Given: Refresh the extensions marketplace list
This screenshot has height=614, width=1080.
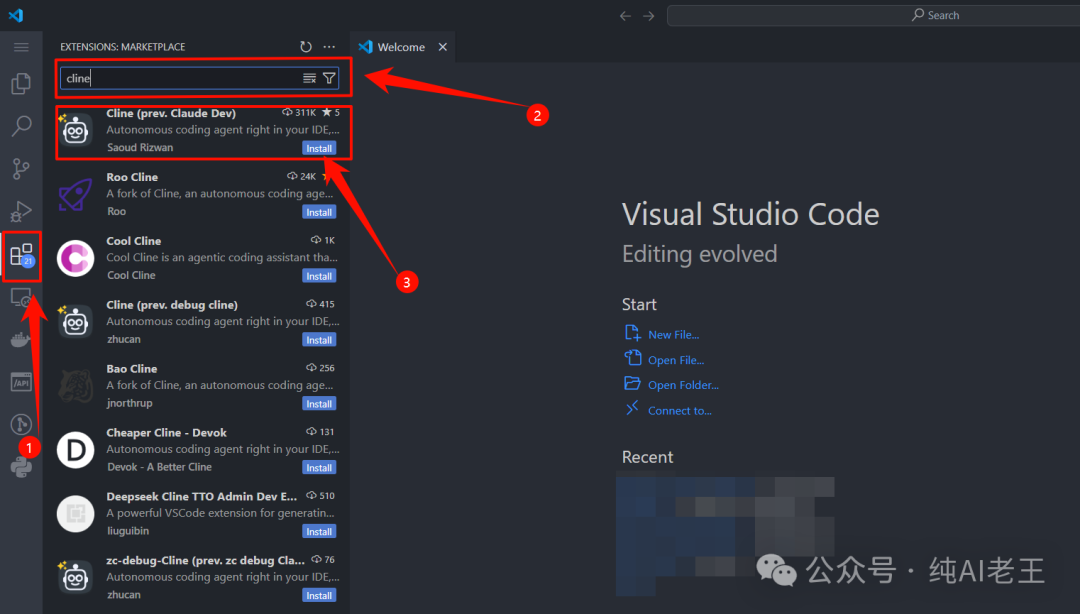Looking at the screenshot, I should pyautogui.click(x=306, y=47).
